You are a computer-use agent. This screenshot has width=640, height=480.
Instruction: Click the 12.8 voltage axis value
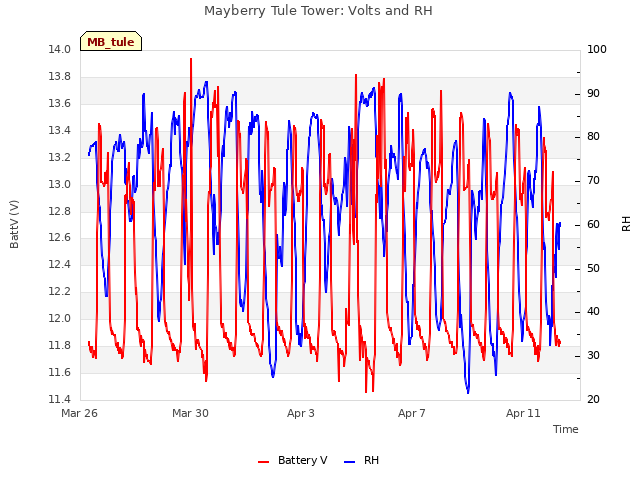[x=60, y=211]
